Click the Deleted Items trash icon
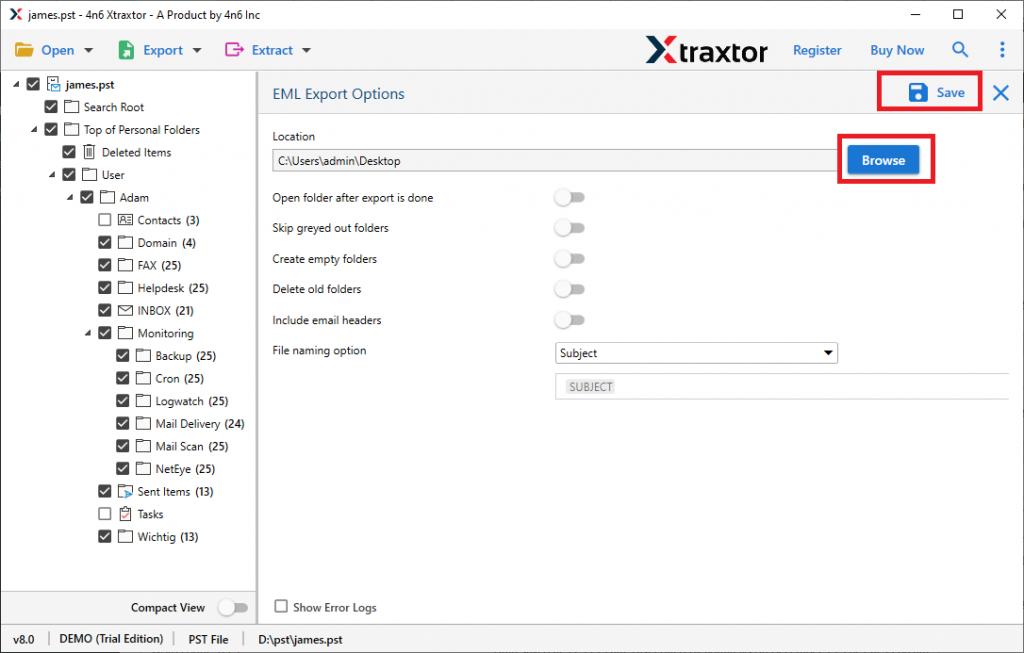Image resolution: width=1024 pixels, height=653 pixels. (x=89, y=152)
